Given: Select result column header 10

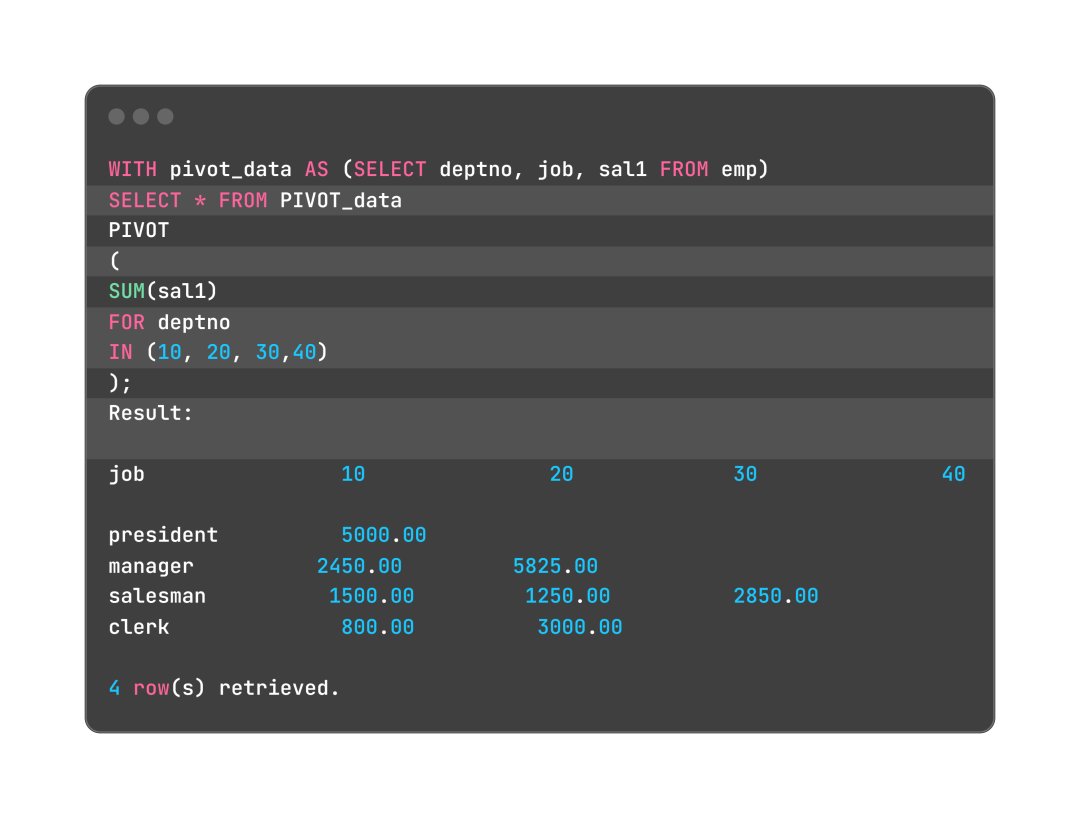Looking at the screenshot, I should [353, 474].
